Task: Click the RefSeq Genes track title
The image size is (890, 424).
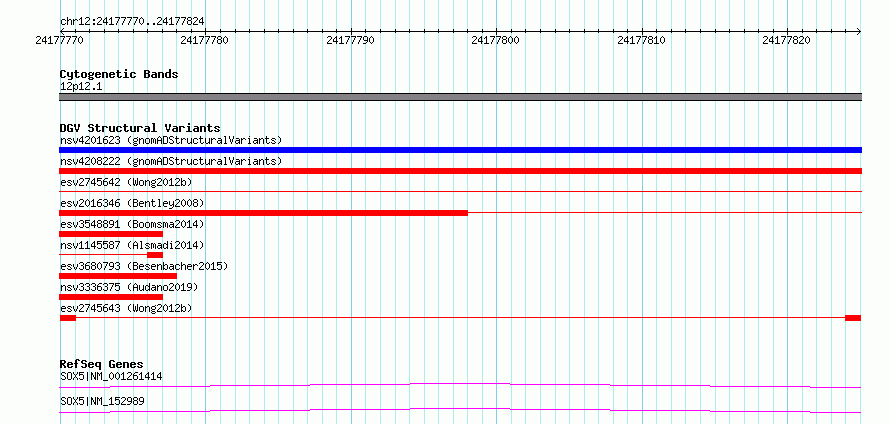Action: point(102,364)
